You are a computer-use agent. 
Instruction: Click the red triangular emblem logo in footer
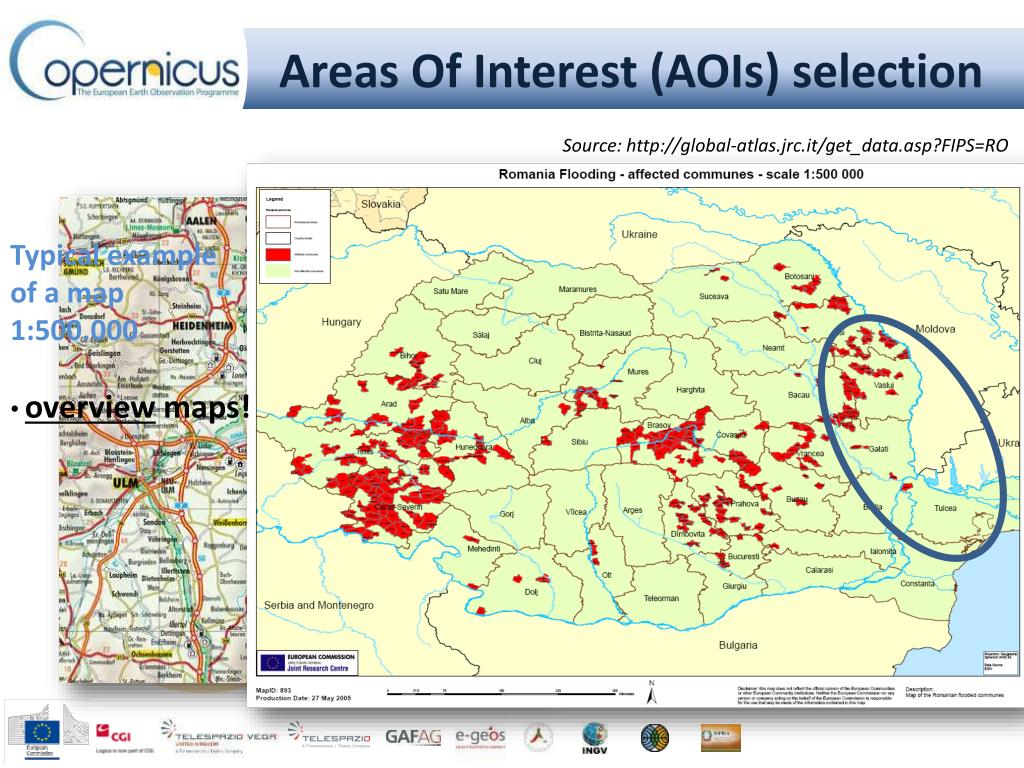537,737
